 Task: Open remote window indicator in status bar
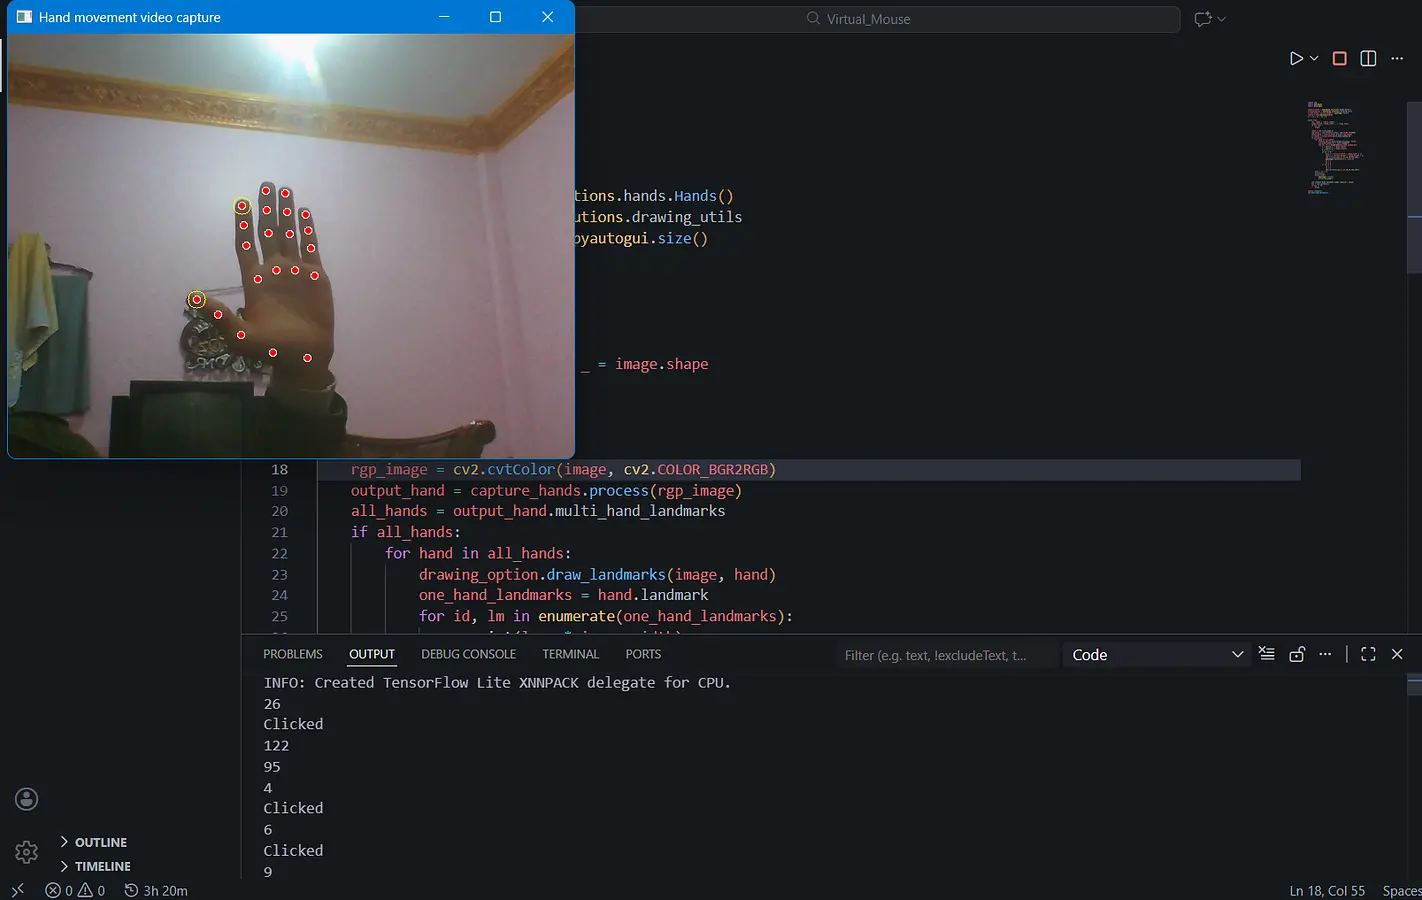point(17,890)
